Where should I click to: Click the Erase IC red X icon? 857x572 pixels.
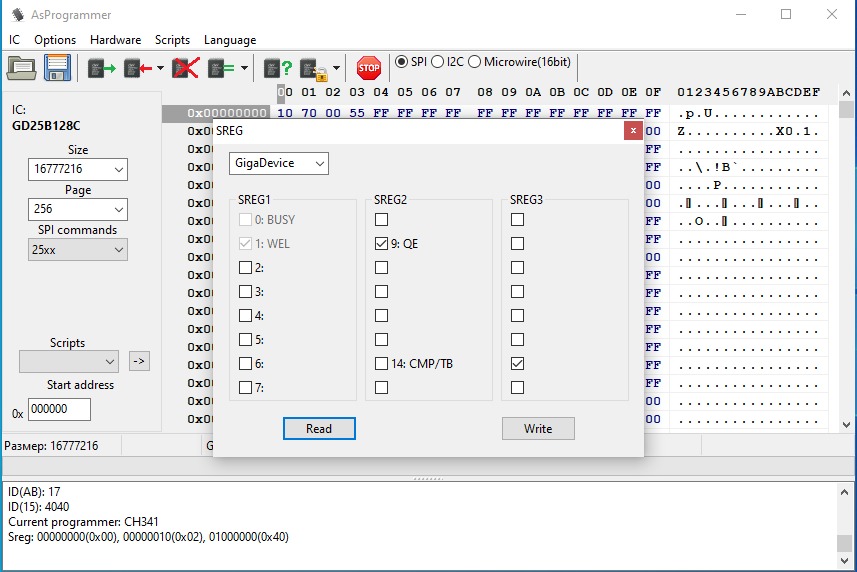point(186,68)
